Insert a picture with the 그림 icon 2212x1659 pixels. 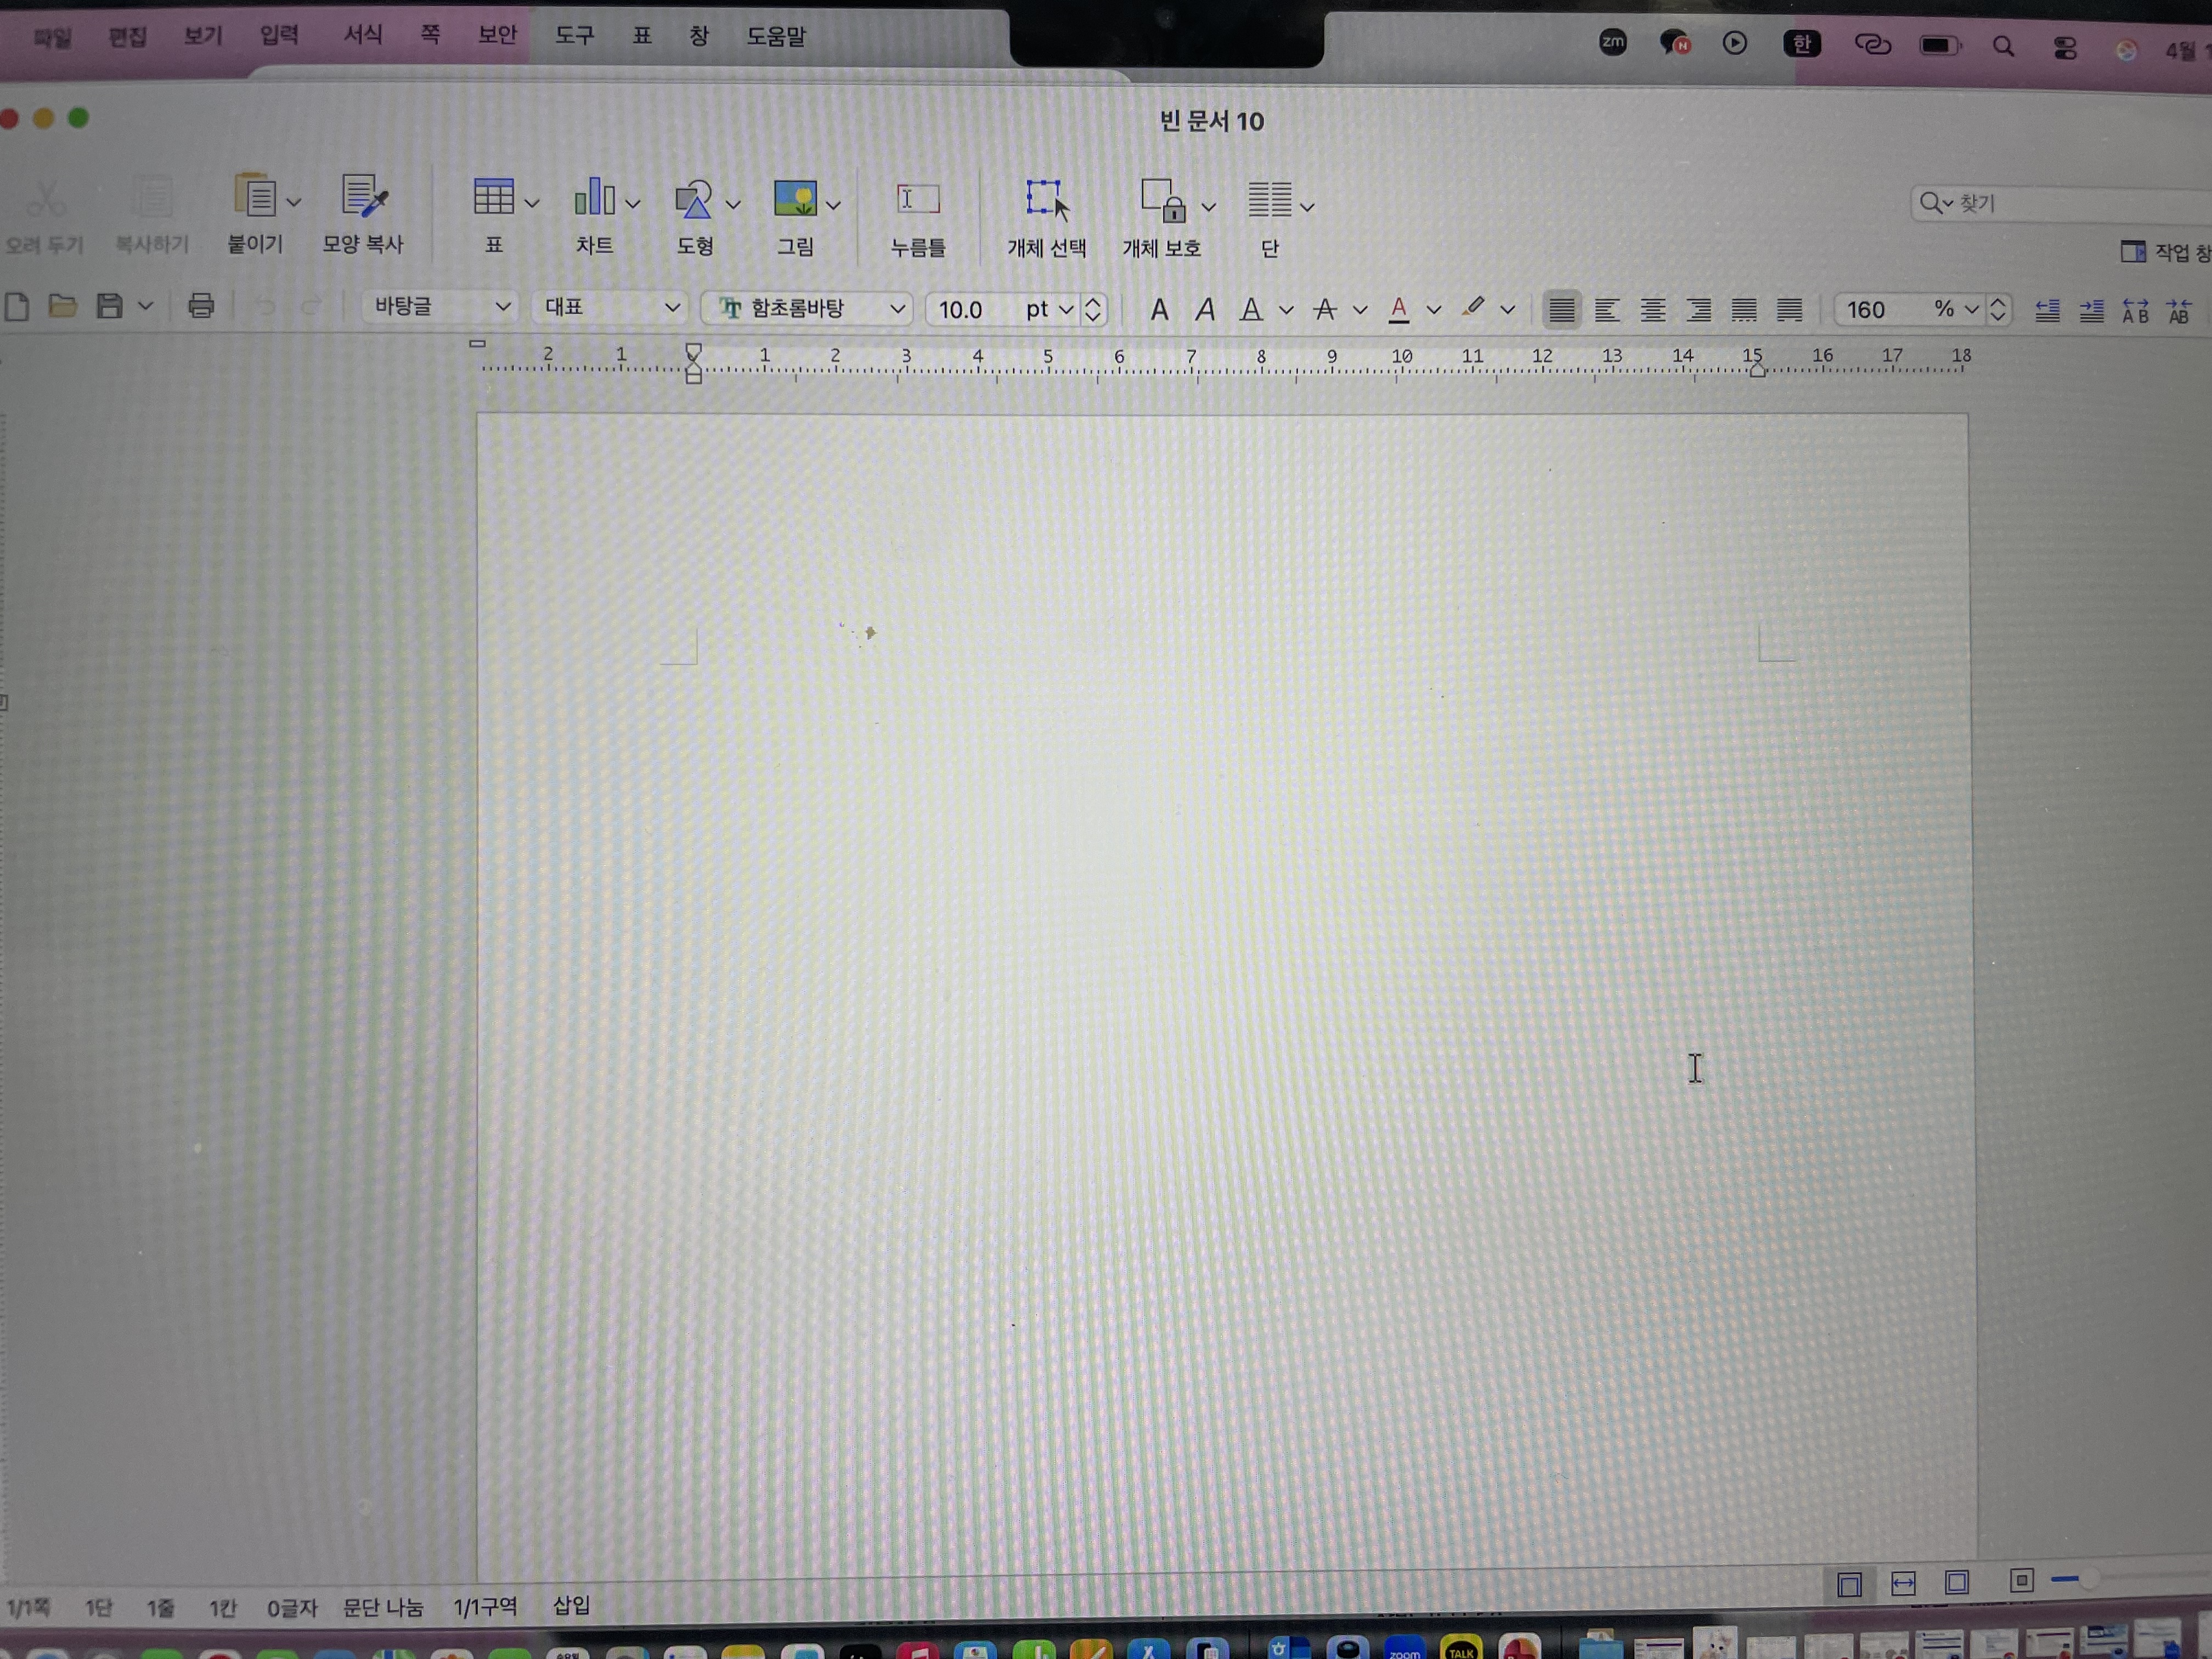coord(795,198)
